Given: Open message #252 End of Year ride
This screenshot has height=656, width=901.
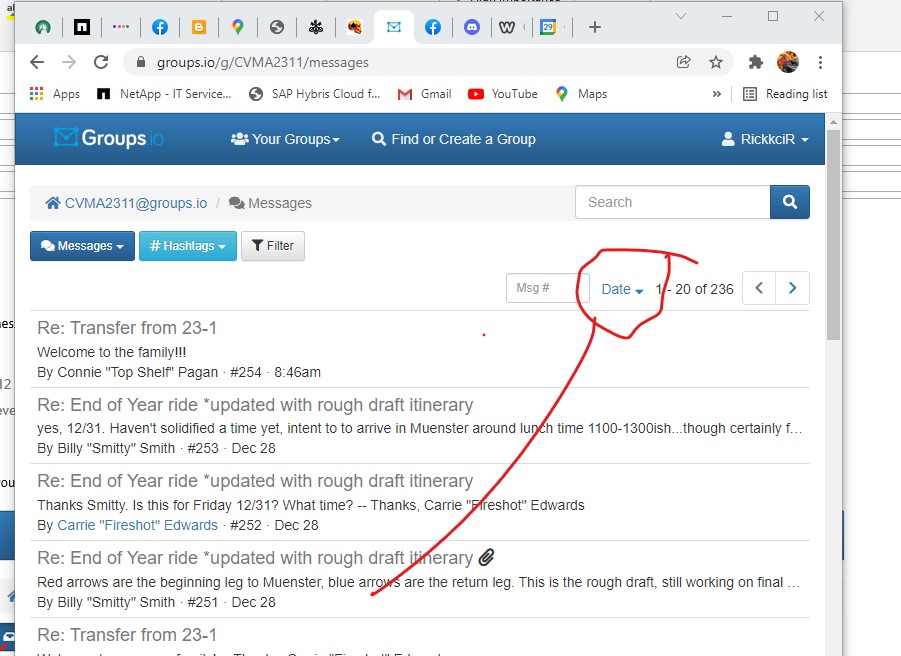Looking at the screenshot, I should [255, 481].
